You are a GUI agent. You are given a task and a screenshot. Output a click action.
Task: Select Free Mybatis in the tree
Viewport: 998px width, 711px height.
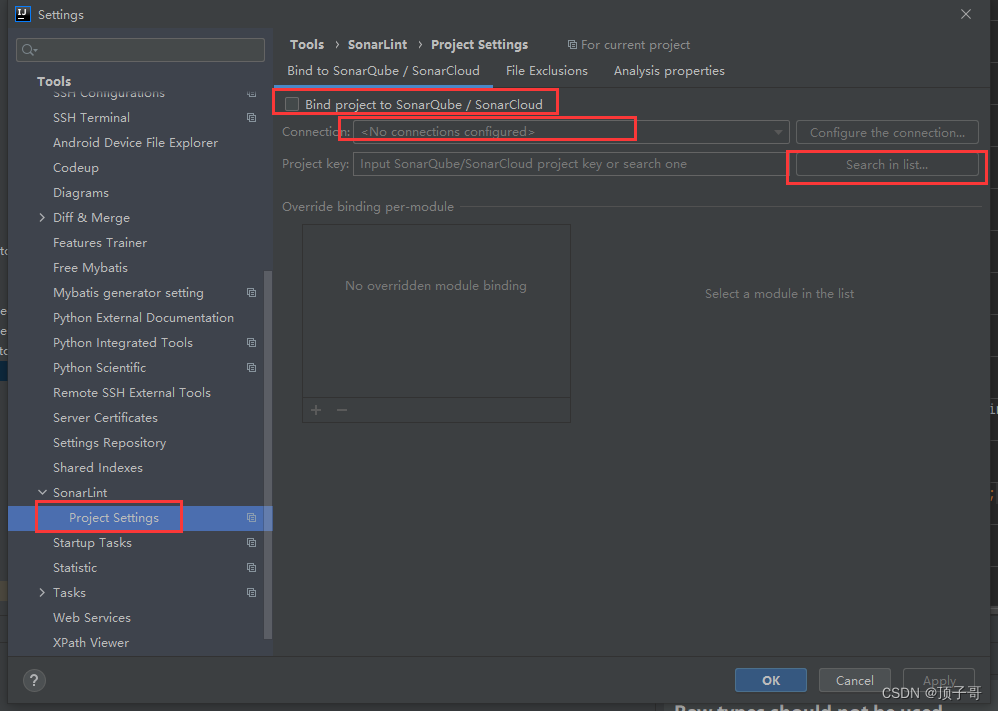tap(90, 267)
